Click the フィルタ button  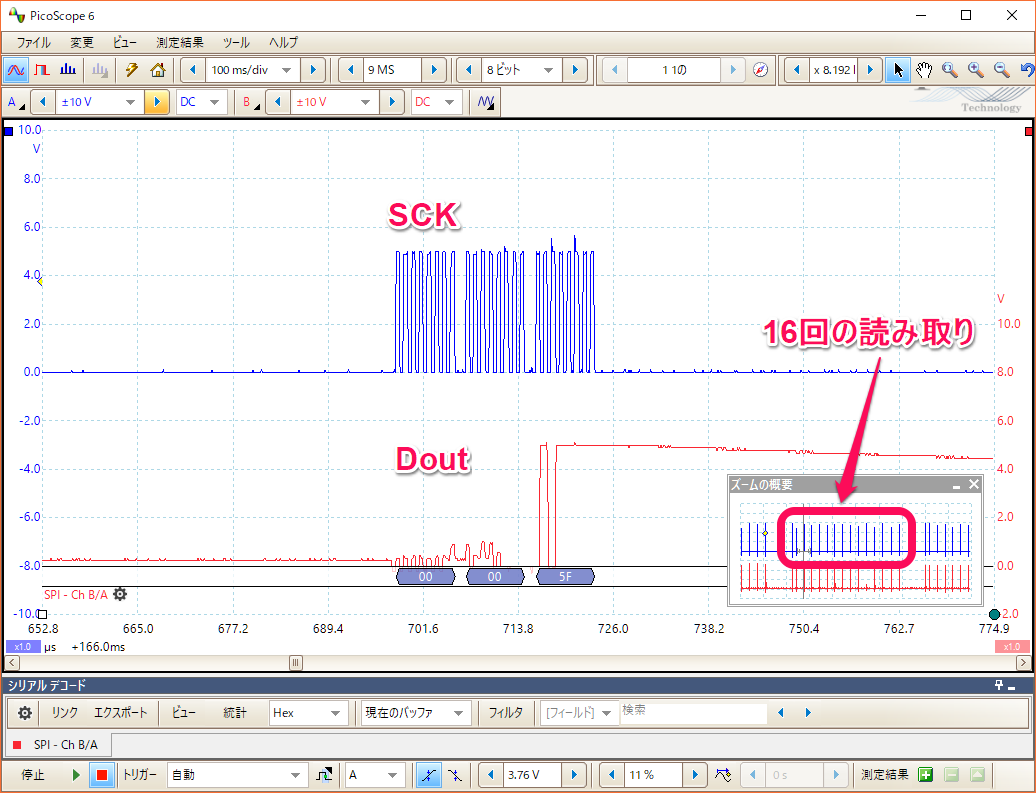tap(505, 713)
